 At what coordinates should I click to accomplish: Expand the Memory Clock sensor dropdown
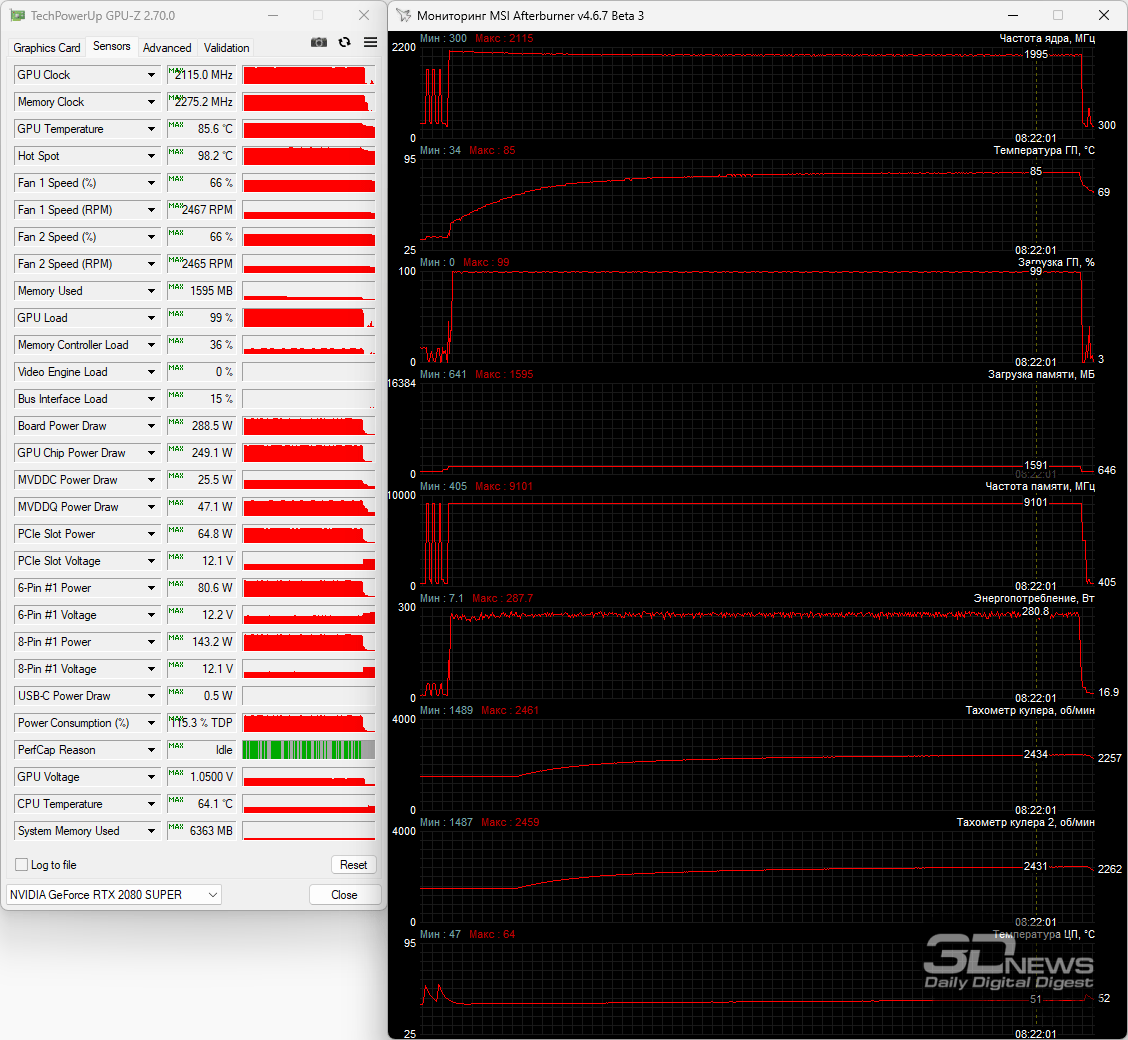151,102
